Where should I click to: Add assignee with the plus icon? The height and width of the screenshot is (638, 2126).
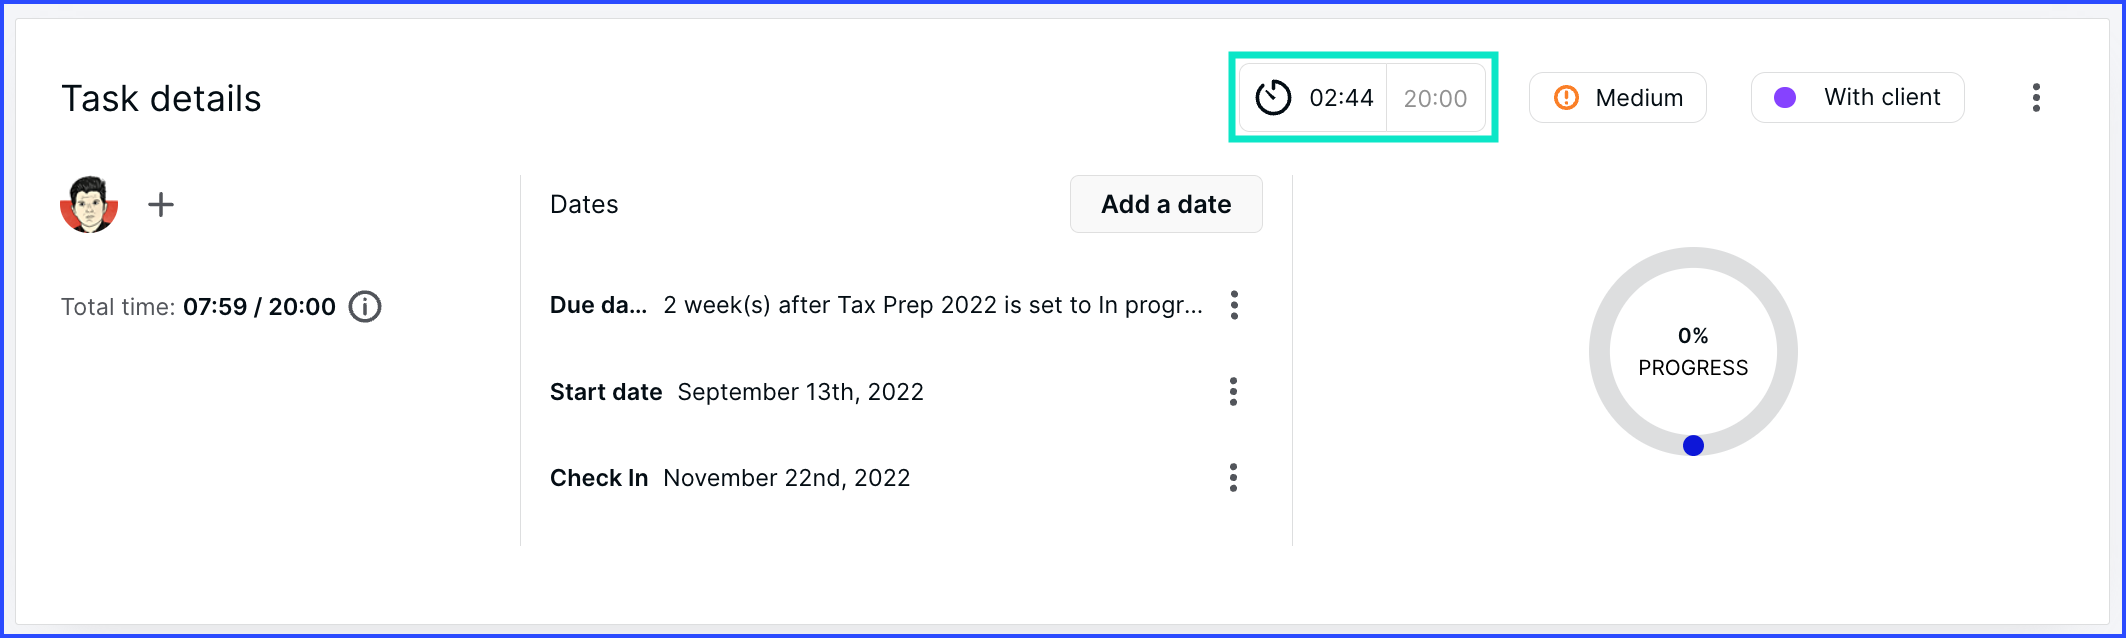pyautogui.click(x=161, y=205)
